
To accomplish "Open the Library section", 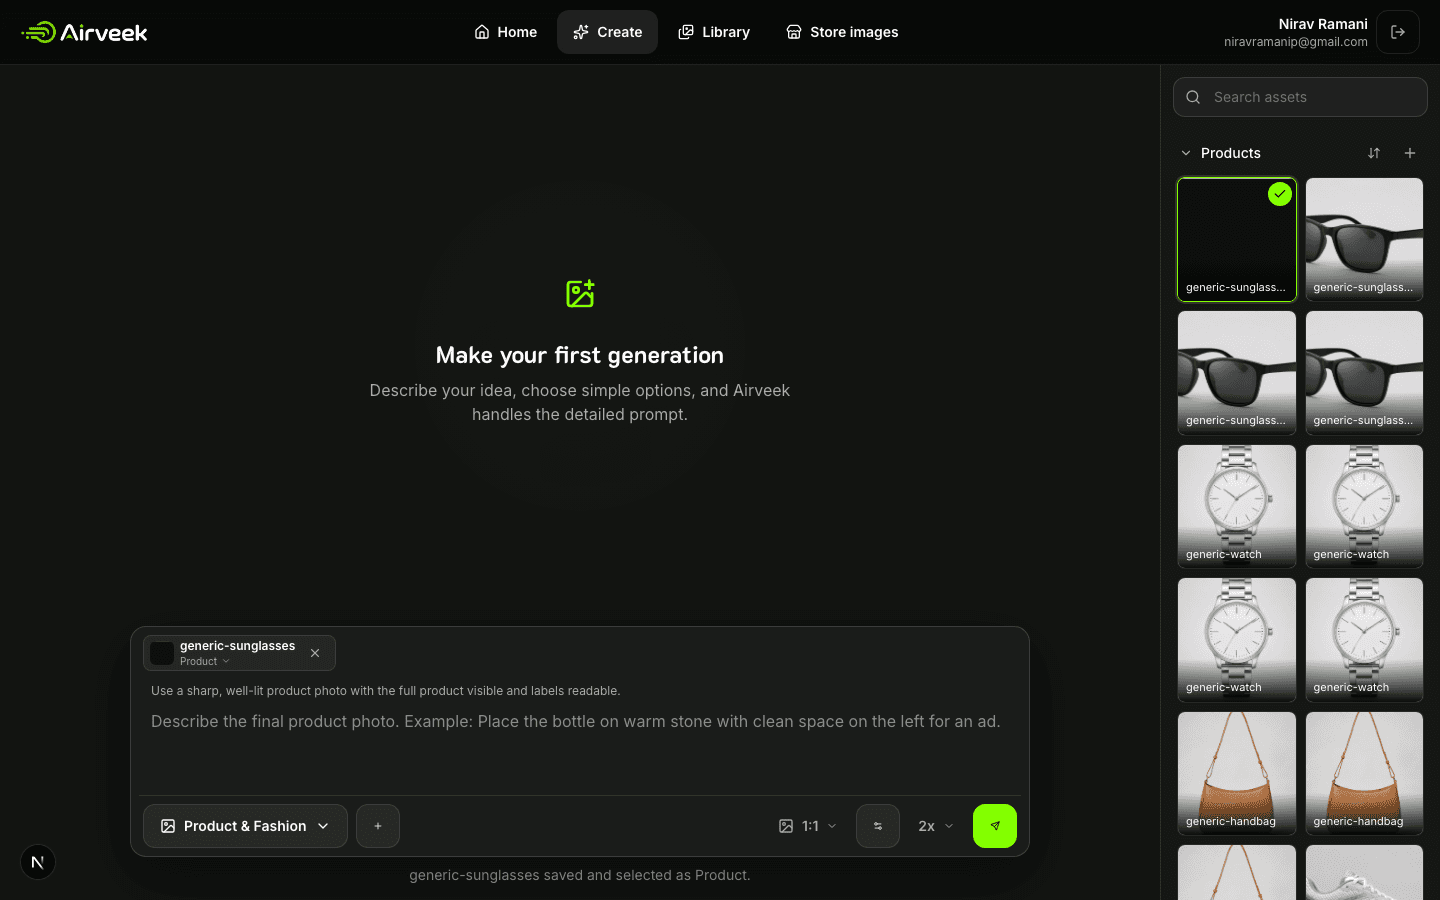I will click(714, 32).
